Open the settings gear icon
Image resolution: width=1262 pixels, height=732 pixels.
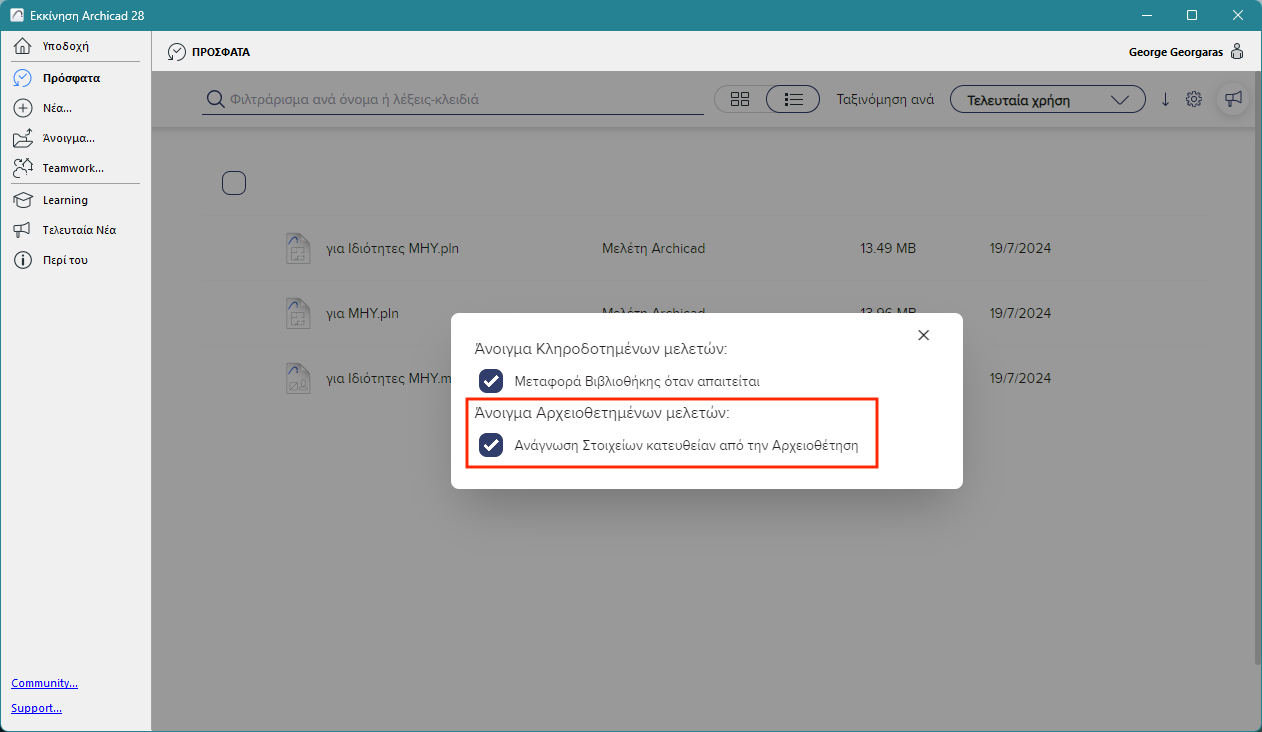tap(1193, 99)
